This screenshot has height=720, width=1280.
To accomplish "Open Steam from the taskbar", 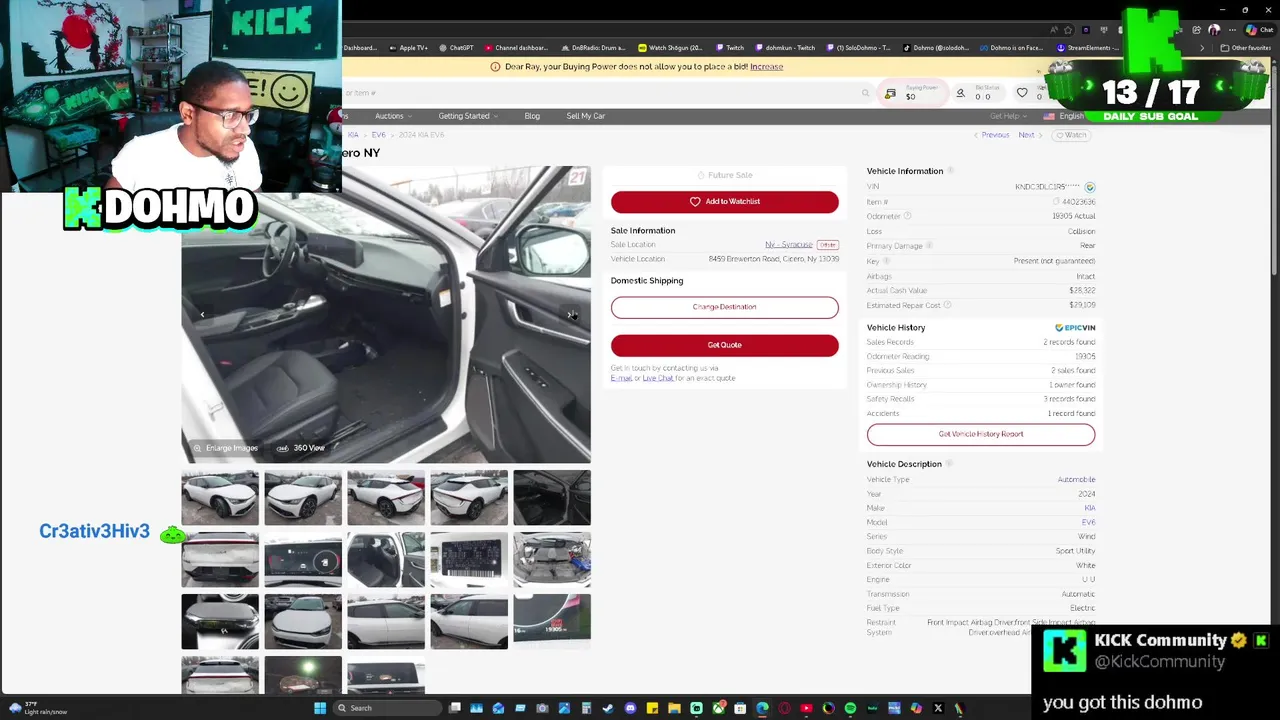I will coord(608,708).
